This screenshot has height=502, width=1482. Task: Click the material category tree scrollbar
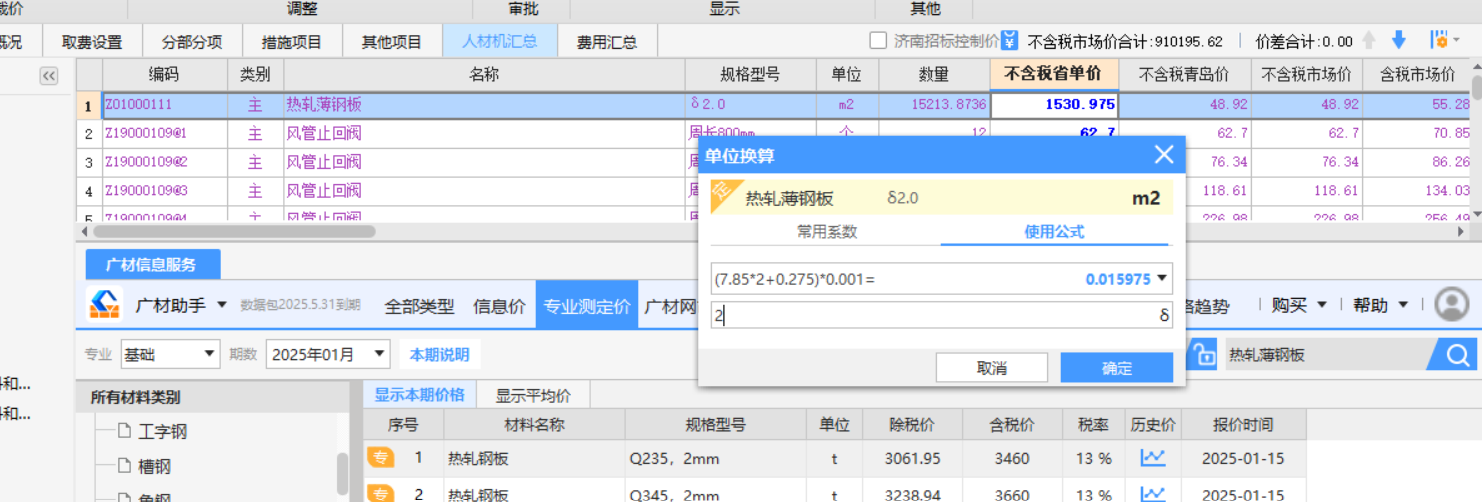[343, 474]
